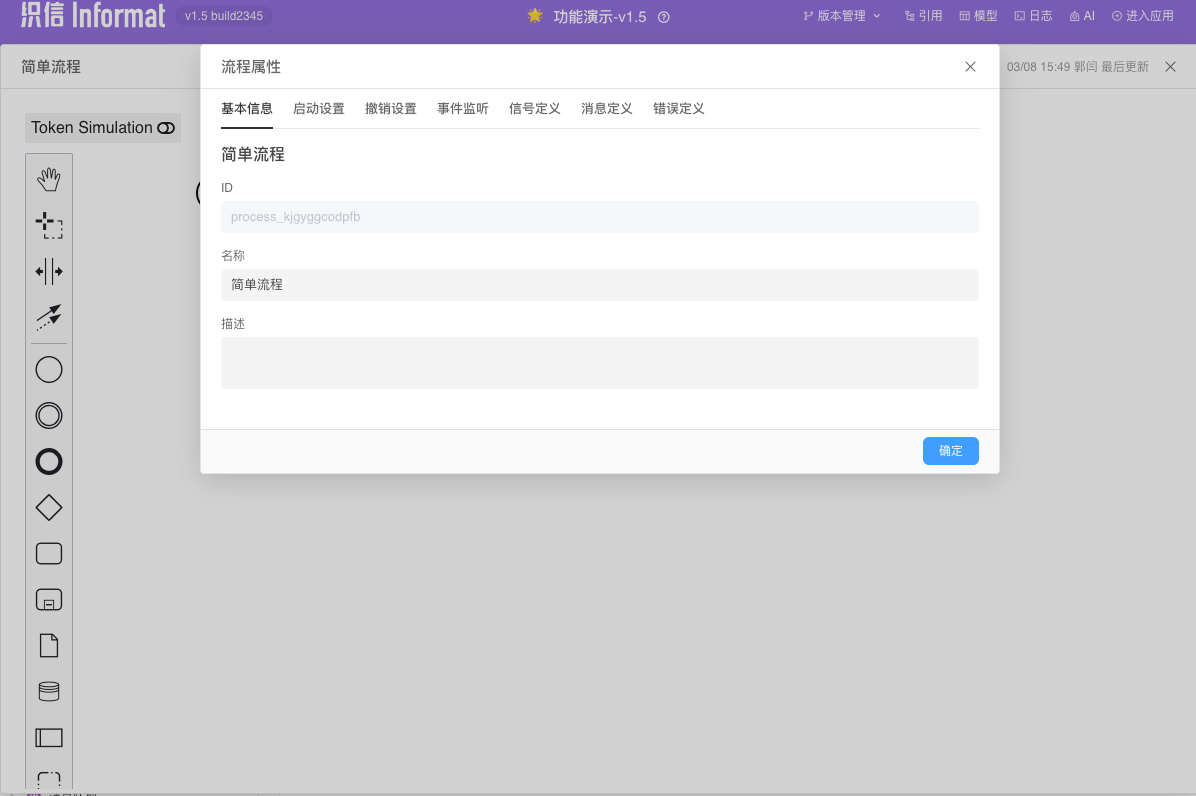The image size is (1196, 796).
Task: Select the Space tool
Action: [49, 271]
